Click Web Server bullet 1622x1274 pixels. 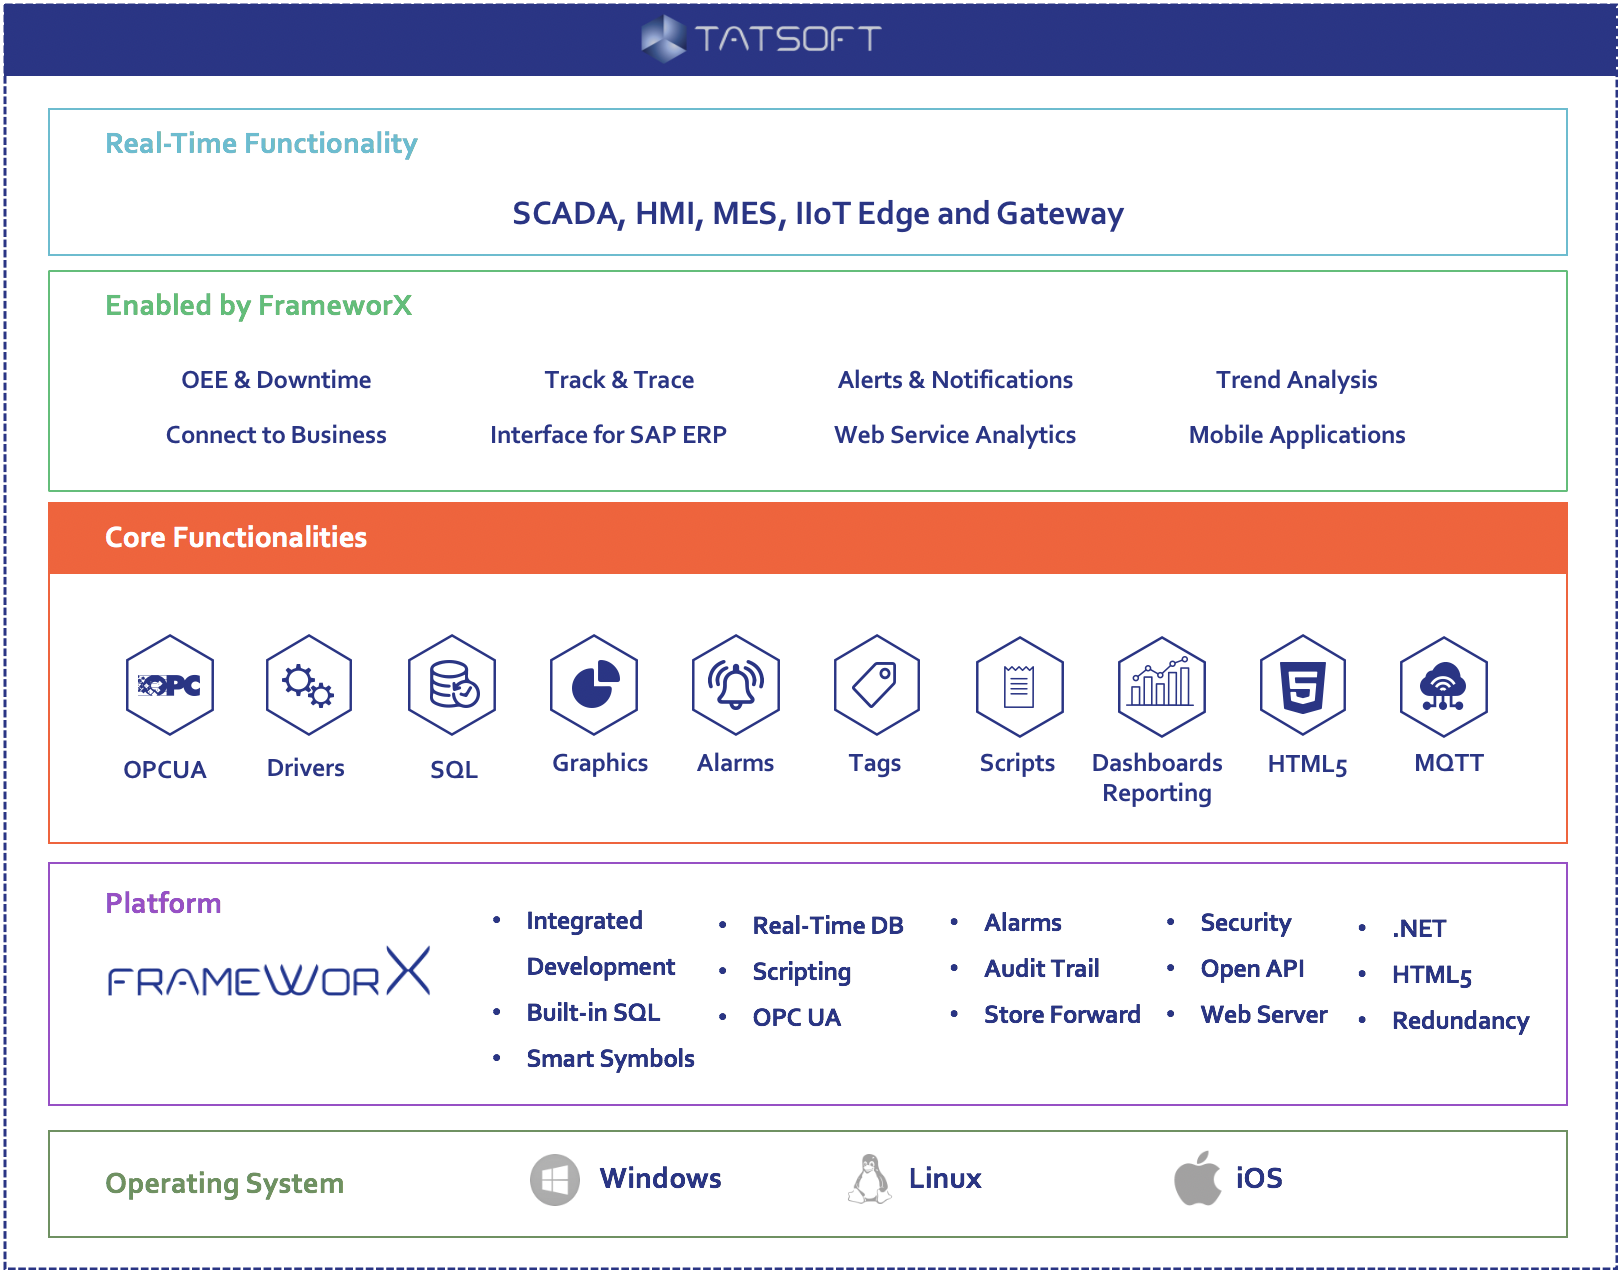[x=1263, y=1015]
